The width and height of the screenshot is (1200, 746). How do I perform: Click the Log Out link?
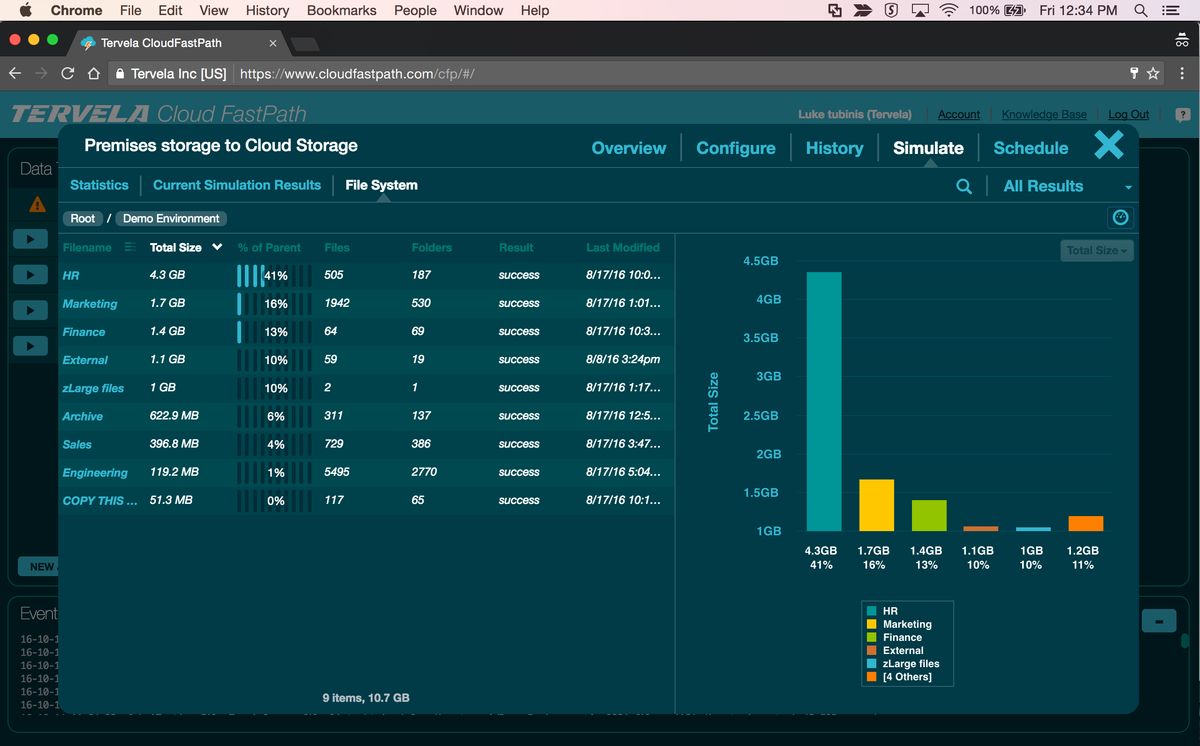pos(1128,114)
